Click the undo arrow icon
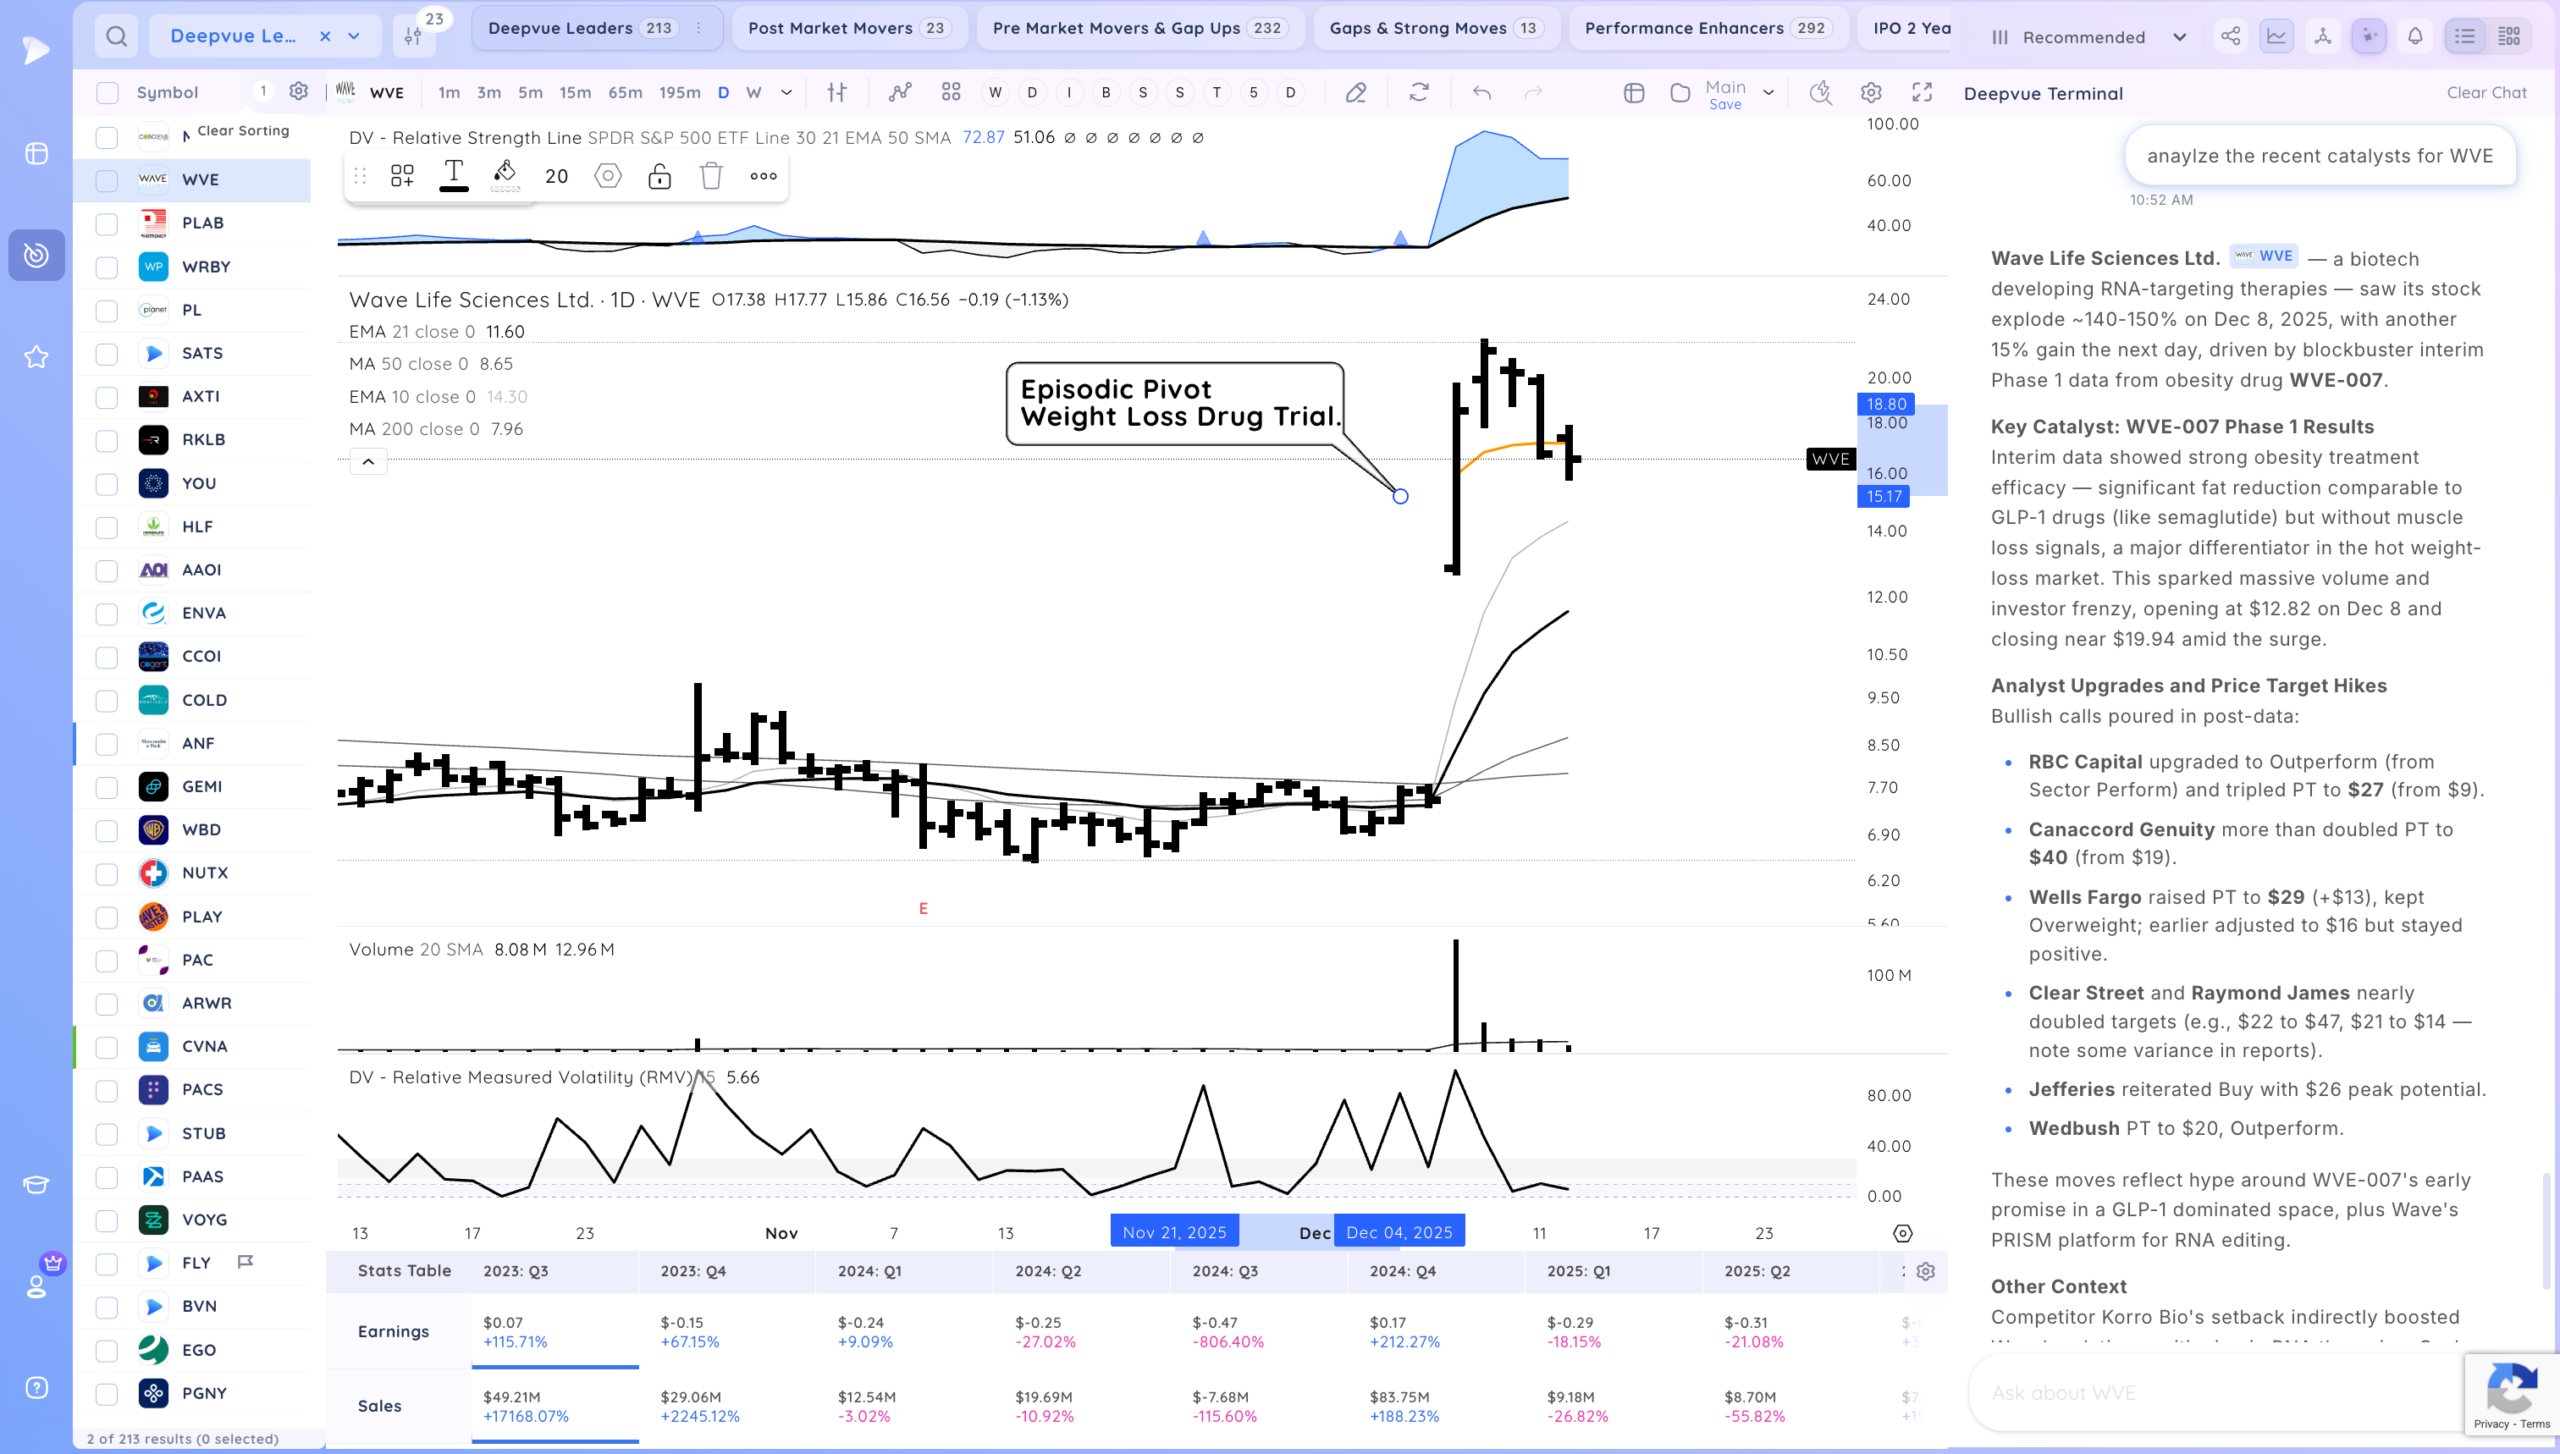Image resolution: width=2560 pixels, height=1454 pixels. tap(1482, 93)
